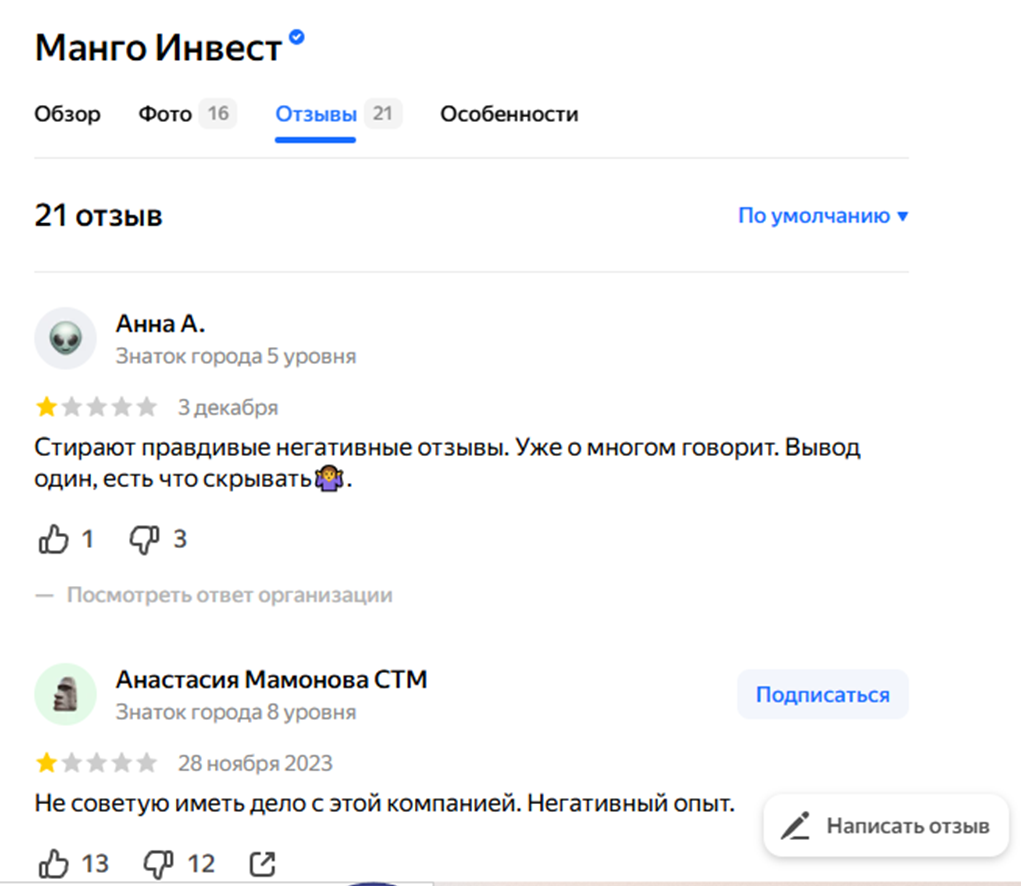The width and height of the screenshot is (1021, 886).
Task: Open Анна А.'s alien avatar
Action: [x=65, y=337]
